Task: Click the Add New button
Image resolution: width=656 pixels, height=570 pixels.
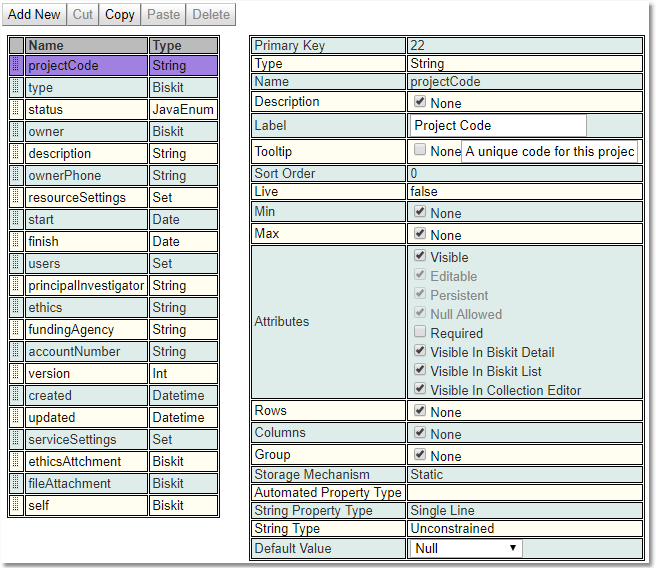Action: (35, 15)
